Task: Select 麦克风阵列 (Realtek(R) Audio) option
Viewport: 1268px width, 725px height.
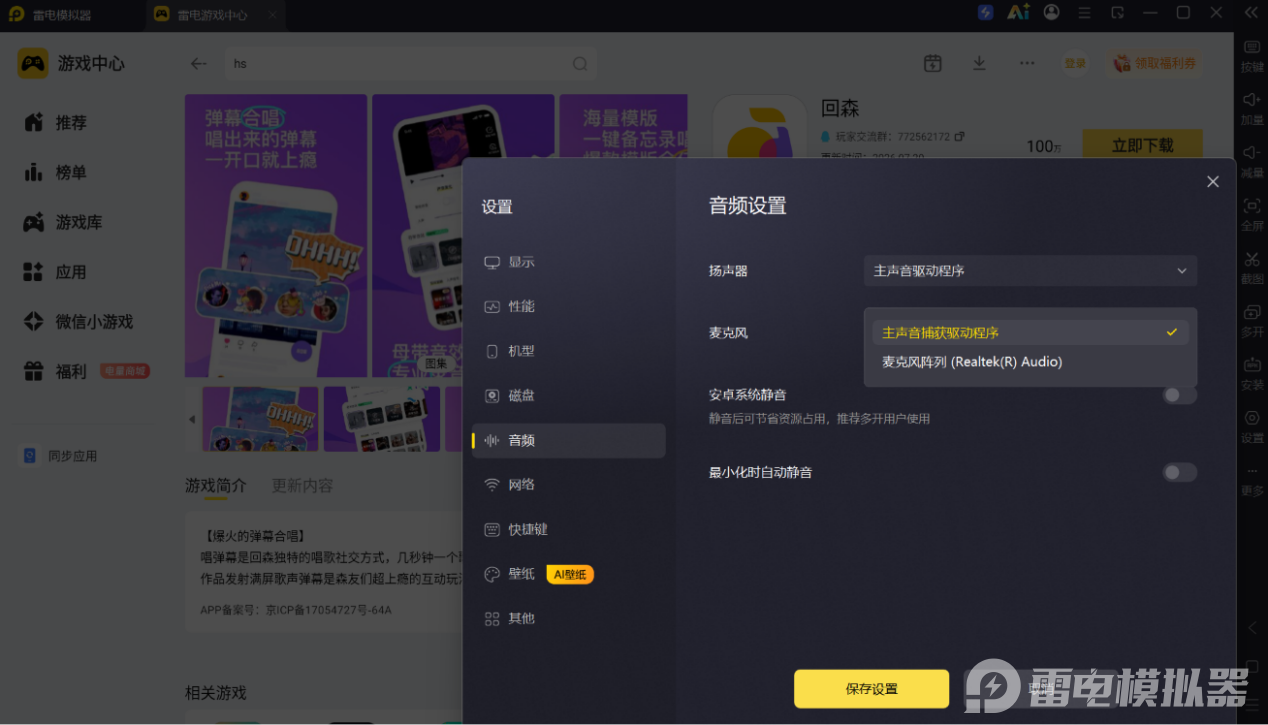Action: pos(1030,362)
